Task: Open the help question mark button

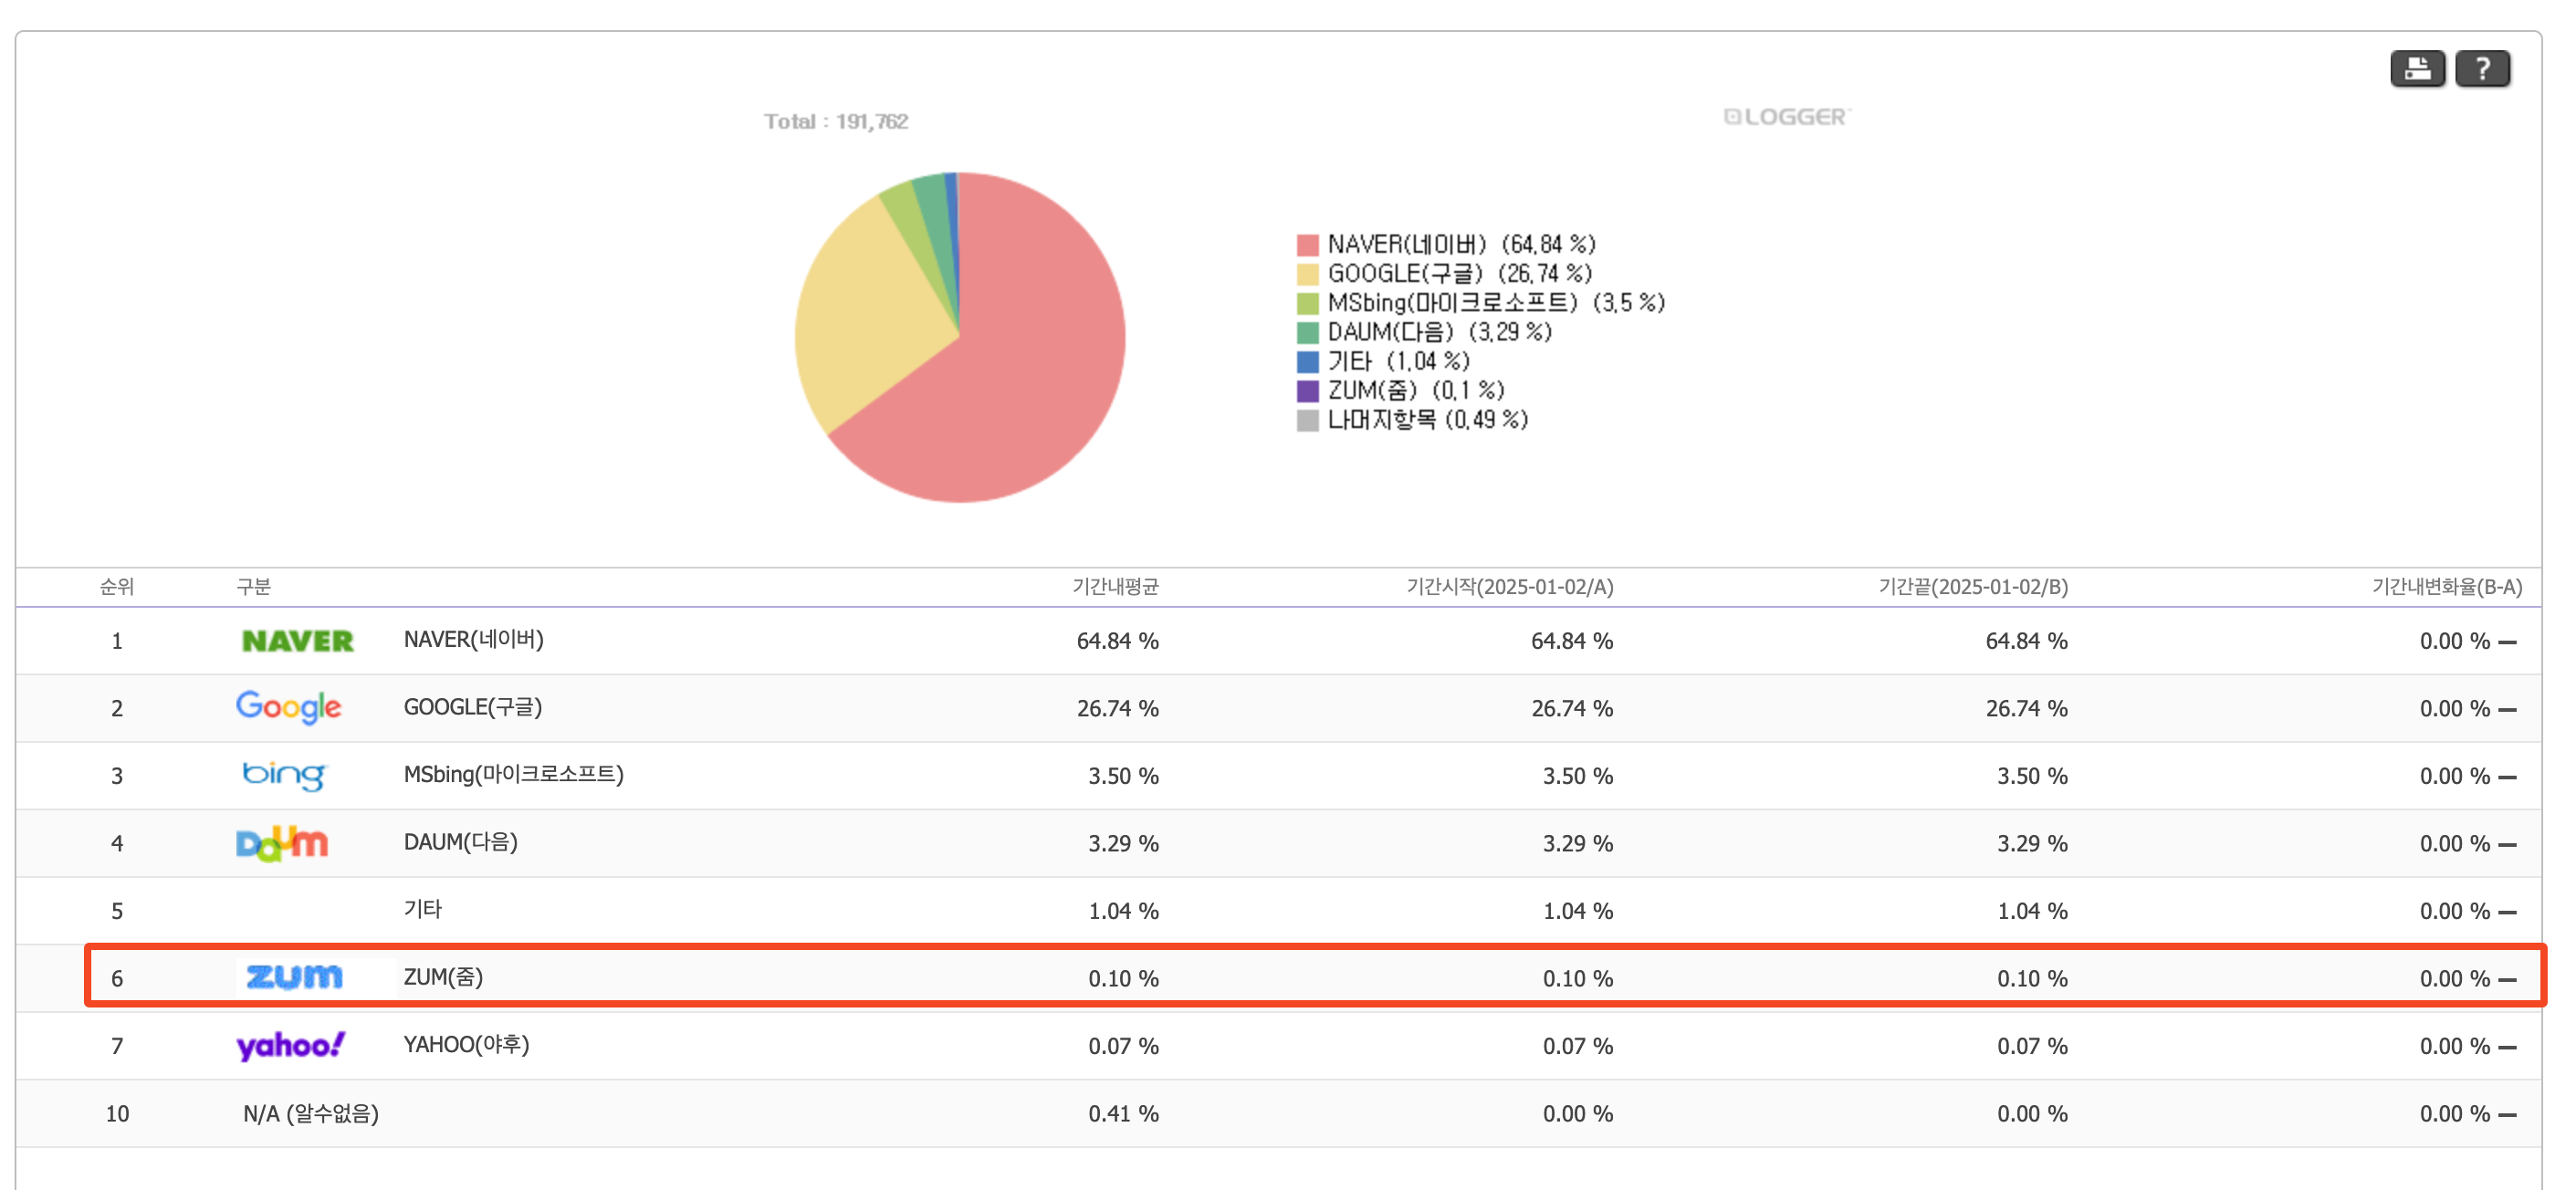Action: [x=2481, y=69]
